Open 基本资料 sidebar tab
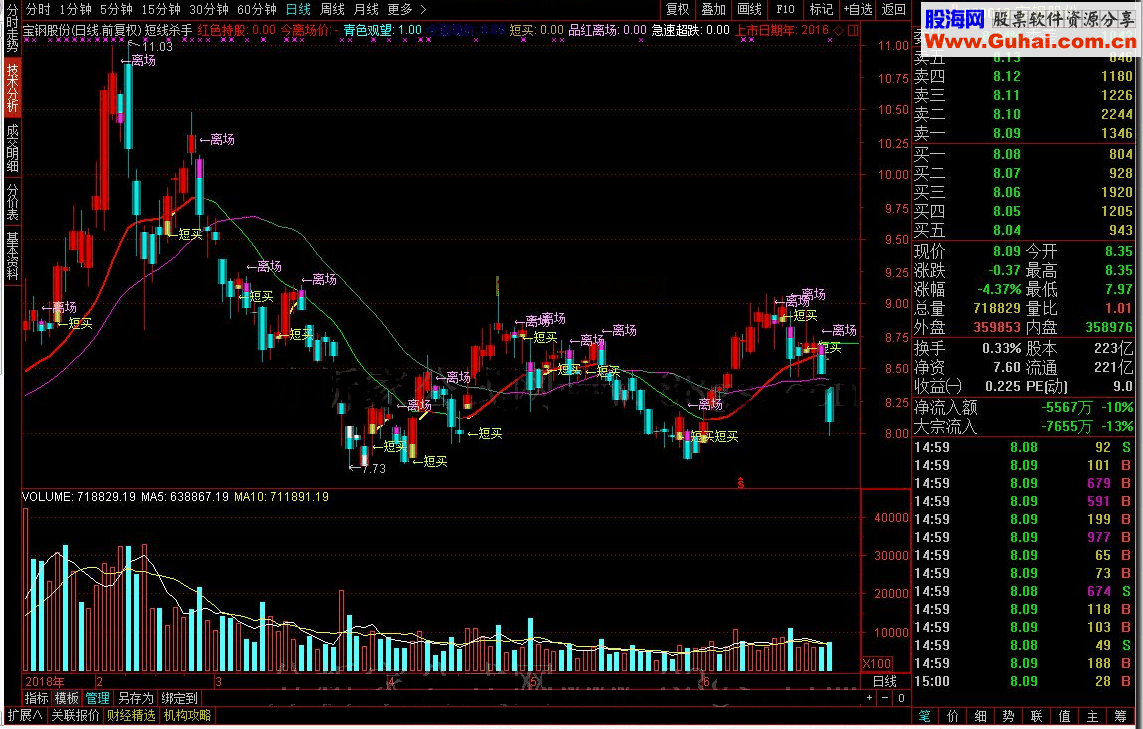 [12, 256]
